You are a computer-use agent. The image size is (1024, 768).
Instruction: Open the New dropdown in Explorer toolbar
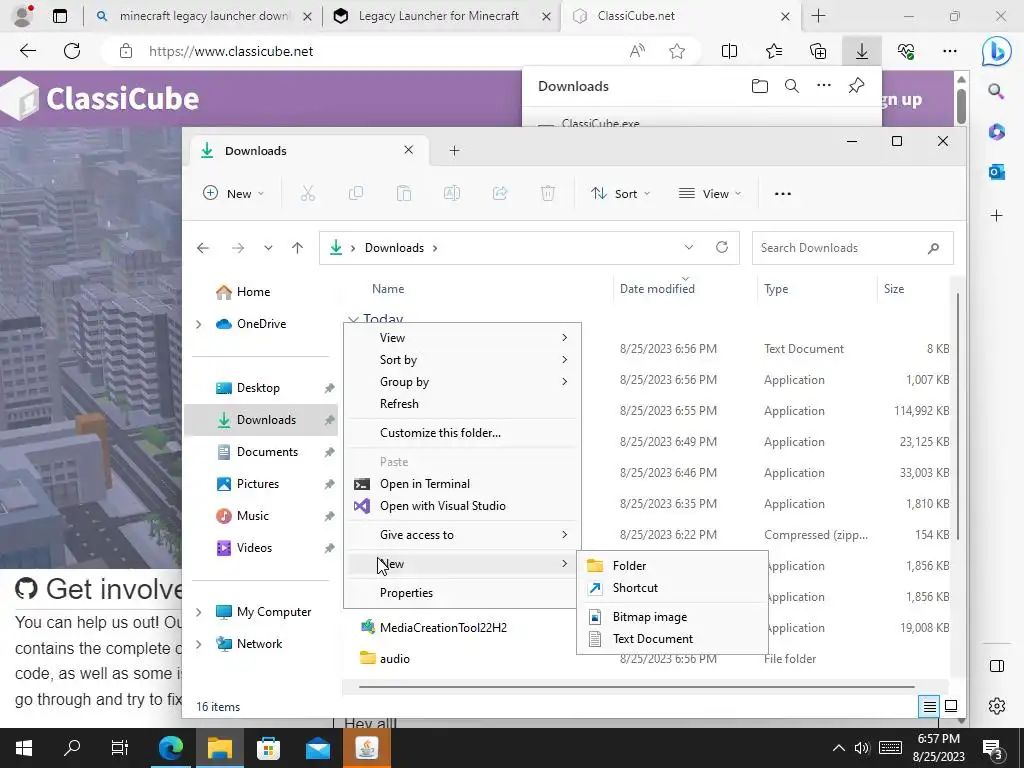[234, 193]
